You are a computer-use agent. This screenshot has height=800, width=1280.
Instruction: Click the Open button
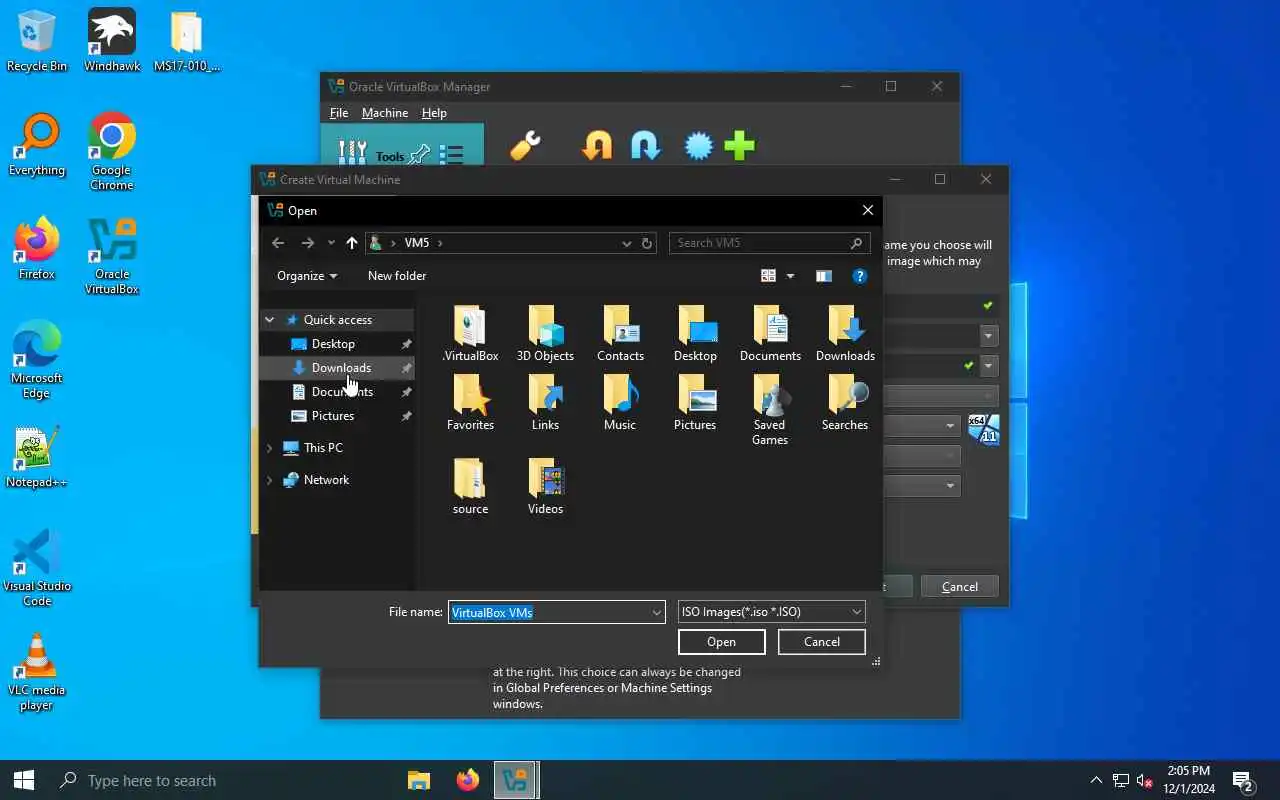[722, 642]
